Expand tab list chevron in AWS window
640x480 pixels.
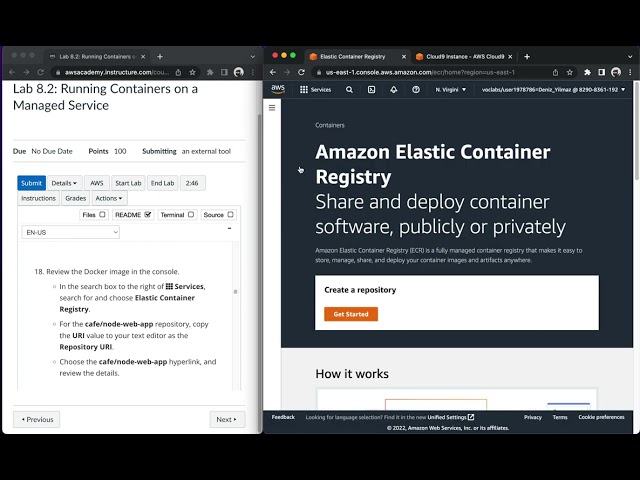630,57
